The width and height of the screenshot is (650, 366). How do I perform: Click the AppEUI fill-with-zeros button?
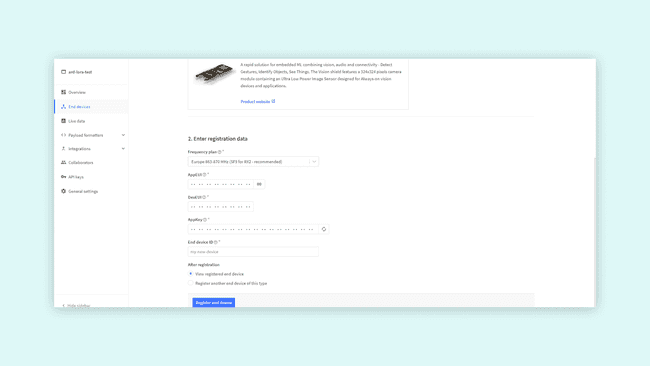click(259, 184)
